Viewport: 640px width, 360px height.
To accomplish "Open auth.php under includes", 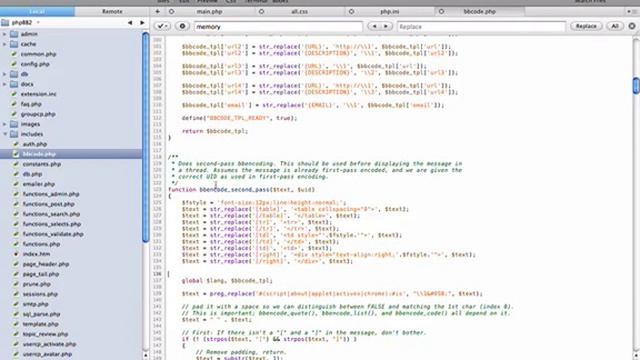I will coord(35,144).
